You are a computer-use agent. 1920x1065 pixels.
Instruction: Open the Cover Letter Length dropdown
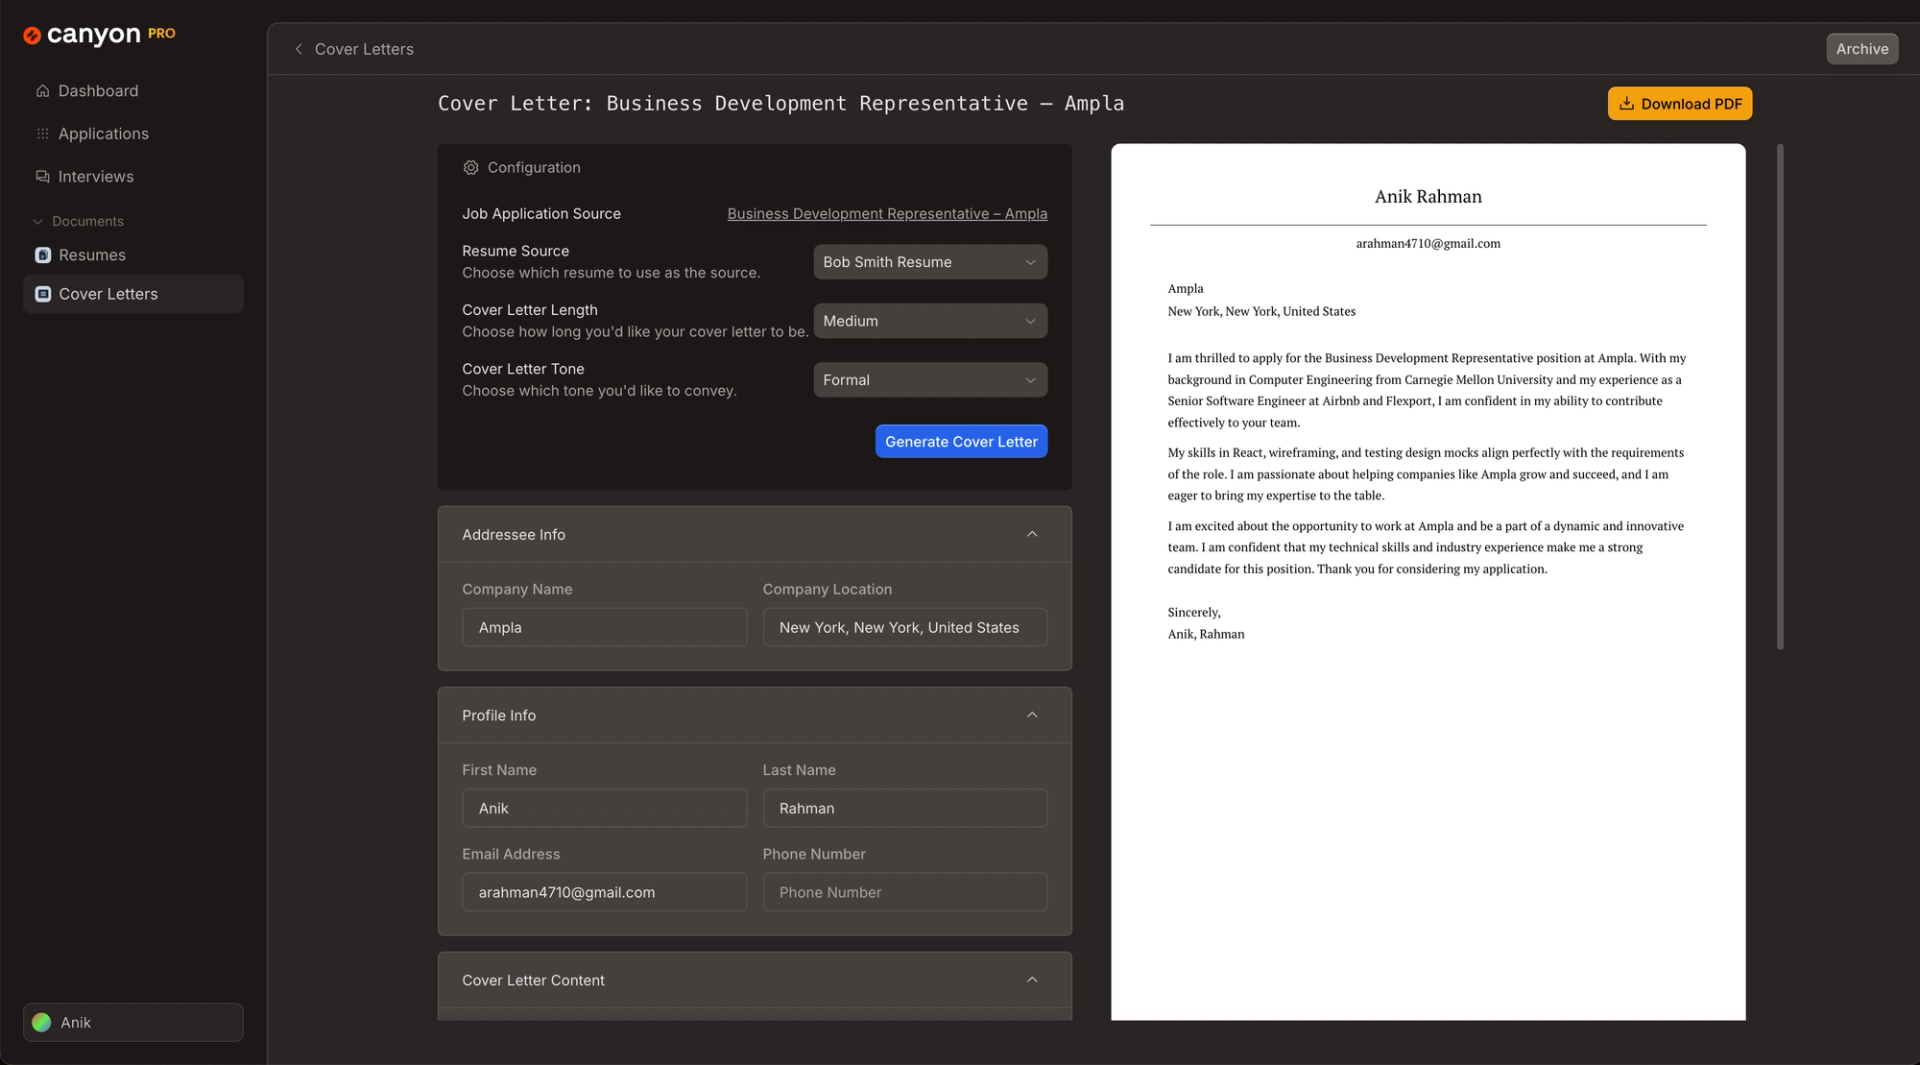[930, 321]
